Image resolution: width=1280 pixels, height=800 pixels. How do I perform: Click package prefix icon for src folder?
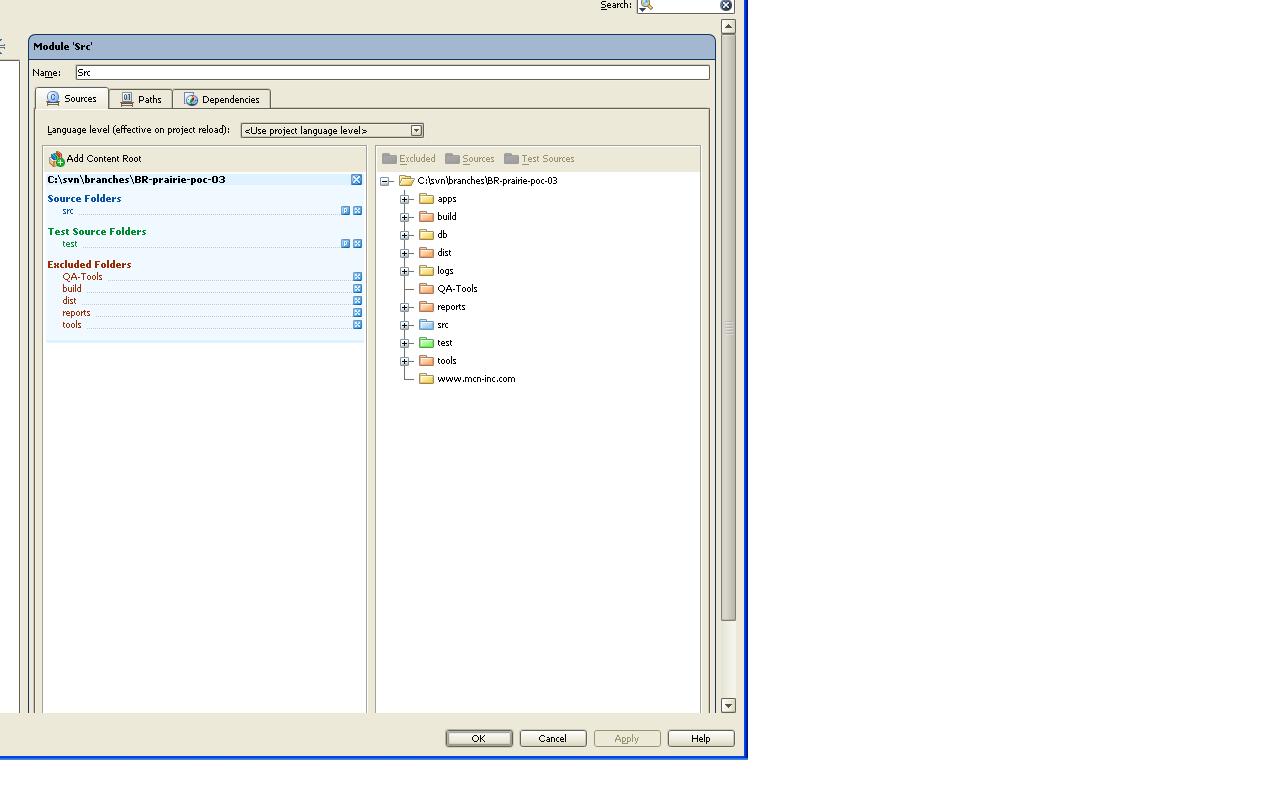click(x=345, y=211)
